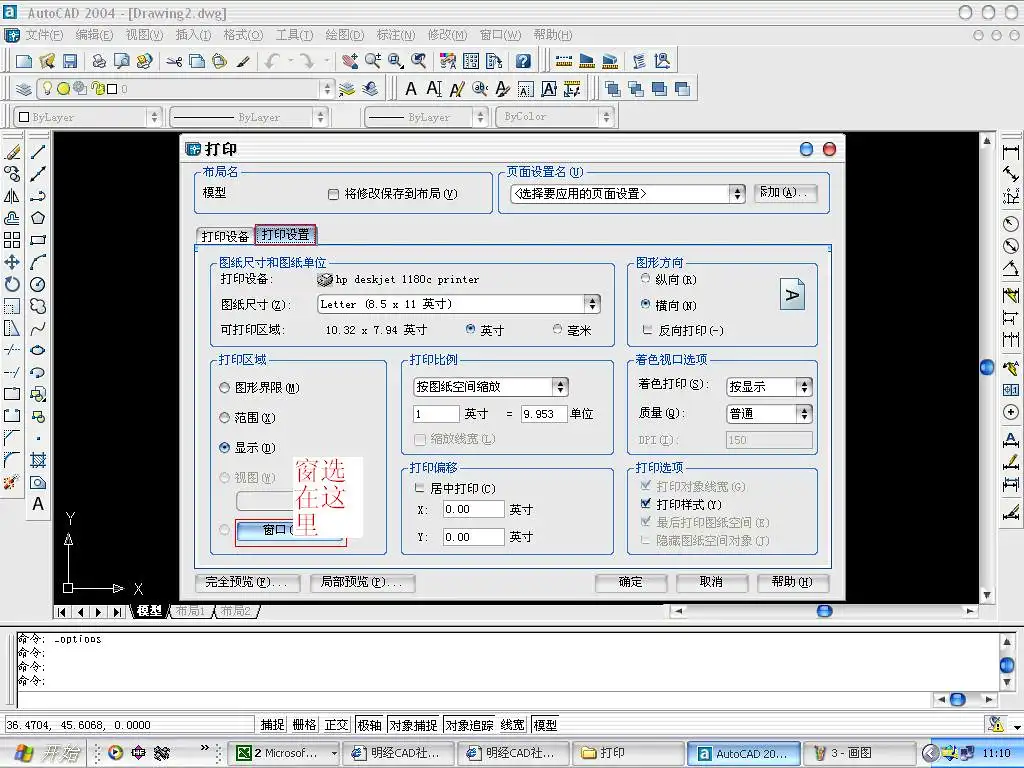1024x768 pixels.
Task: Open the 文件 menu
Action: click(44, 35)
